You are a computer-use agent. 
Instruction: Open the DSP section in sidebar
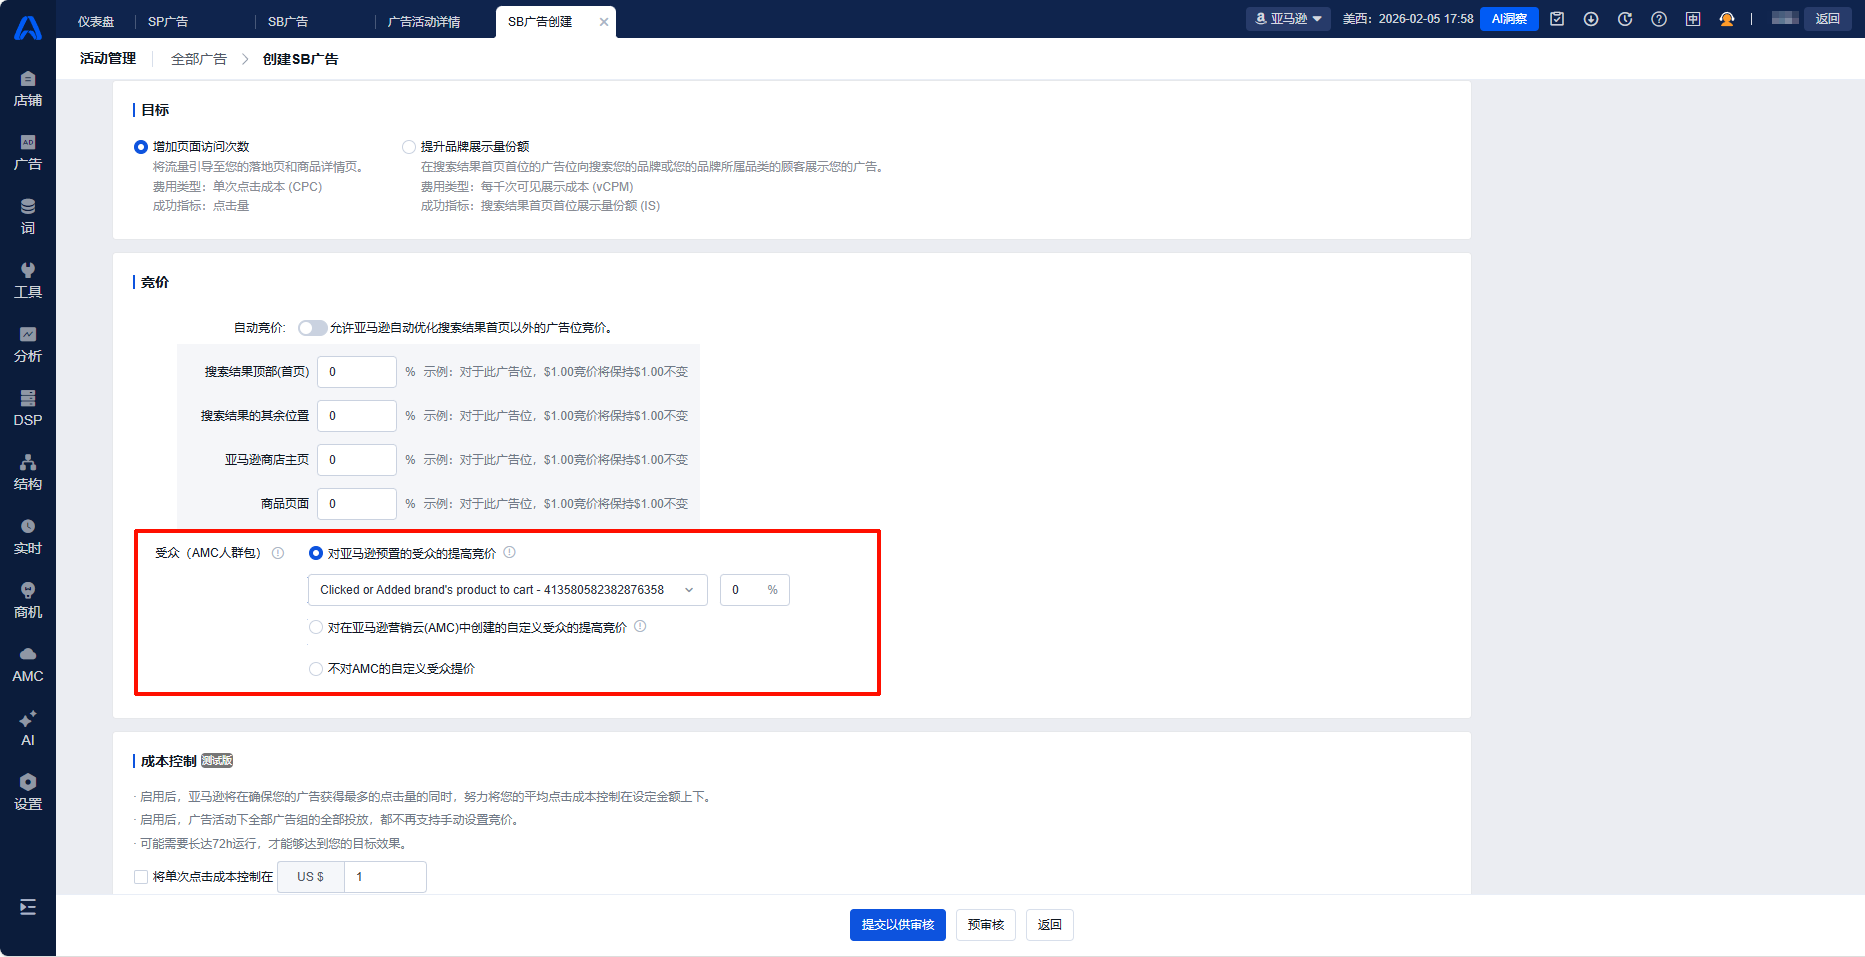tap(28, 408)
